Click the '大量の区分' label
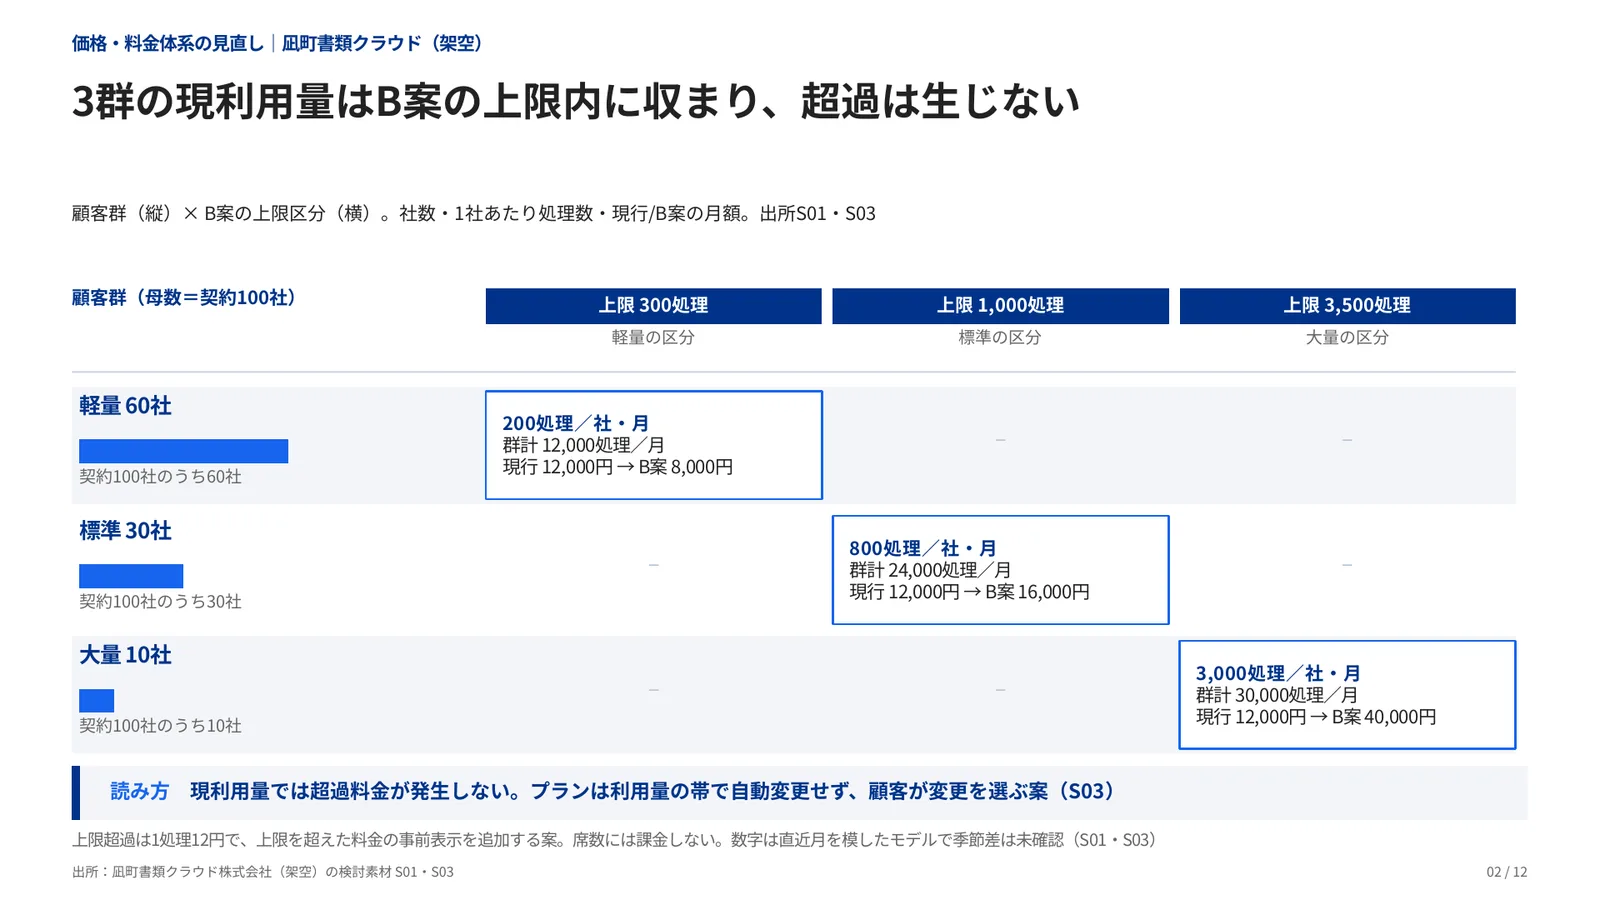Screen dimensions: 1600x900 point(1347,338)
